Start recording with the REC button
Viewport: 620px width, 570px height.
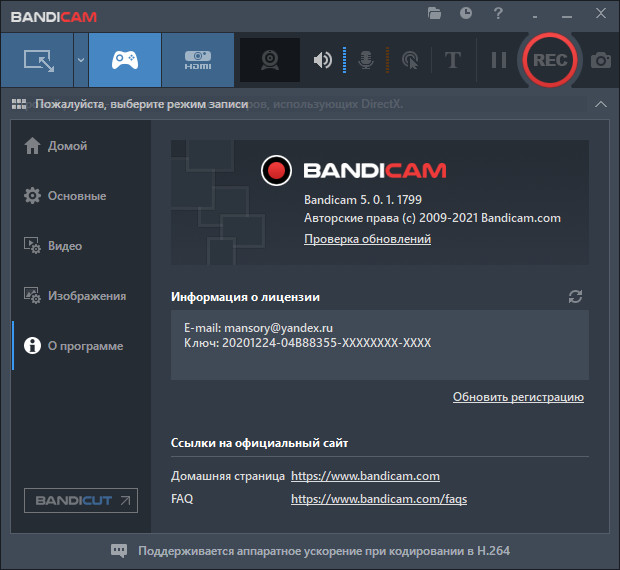click(550, 60)
